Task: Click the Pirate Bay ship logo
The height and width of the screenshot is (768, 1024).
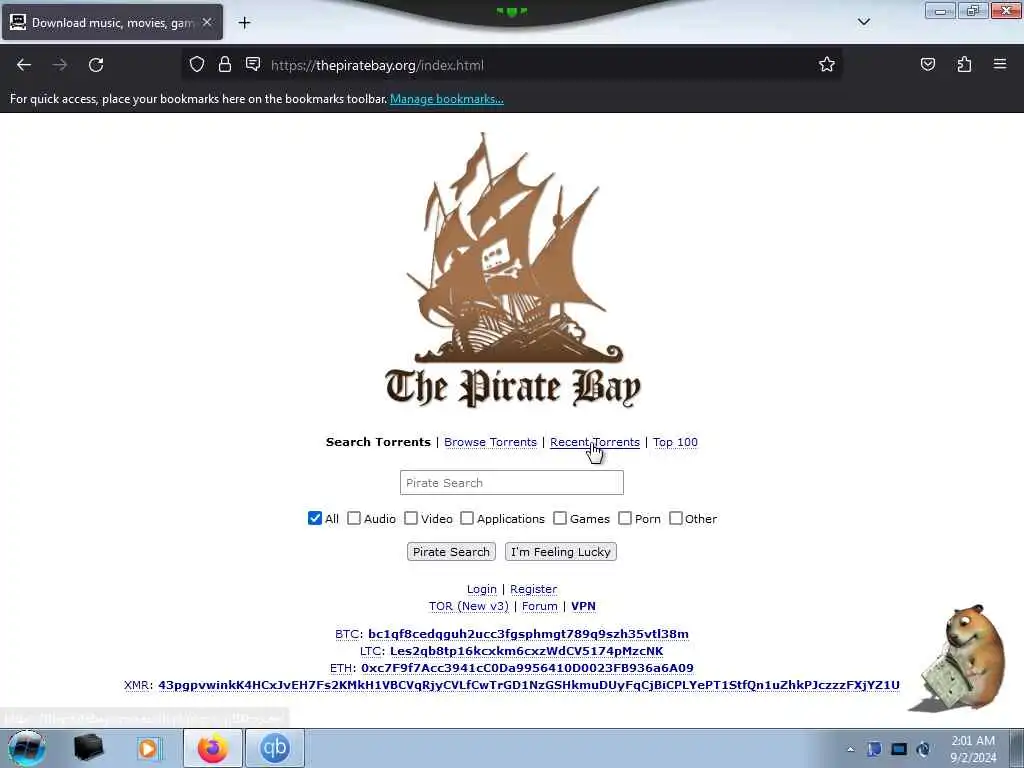Action: [x=513, y=271]
